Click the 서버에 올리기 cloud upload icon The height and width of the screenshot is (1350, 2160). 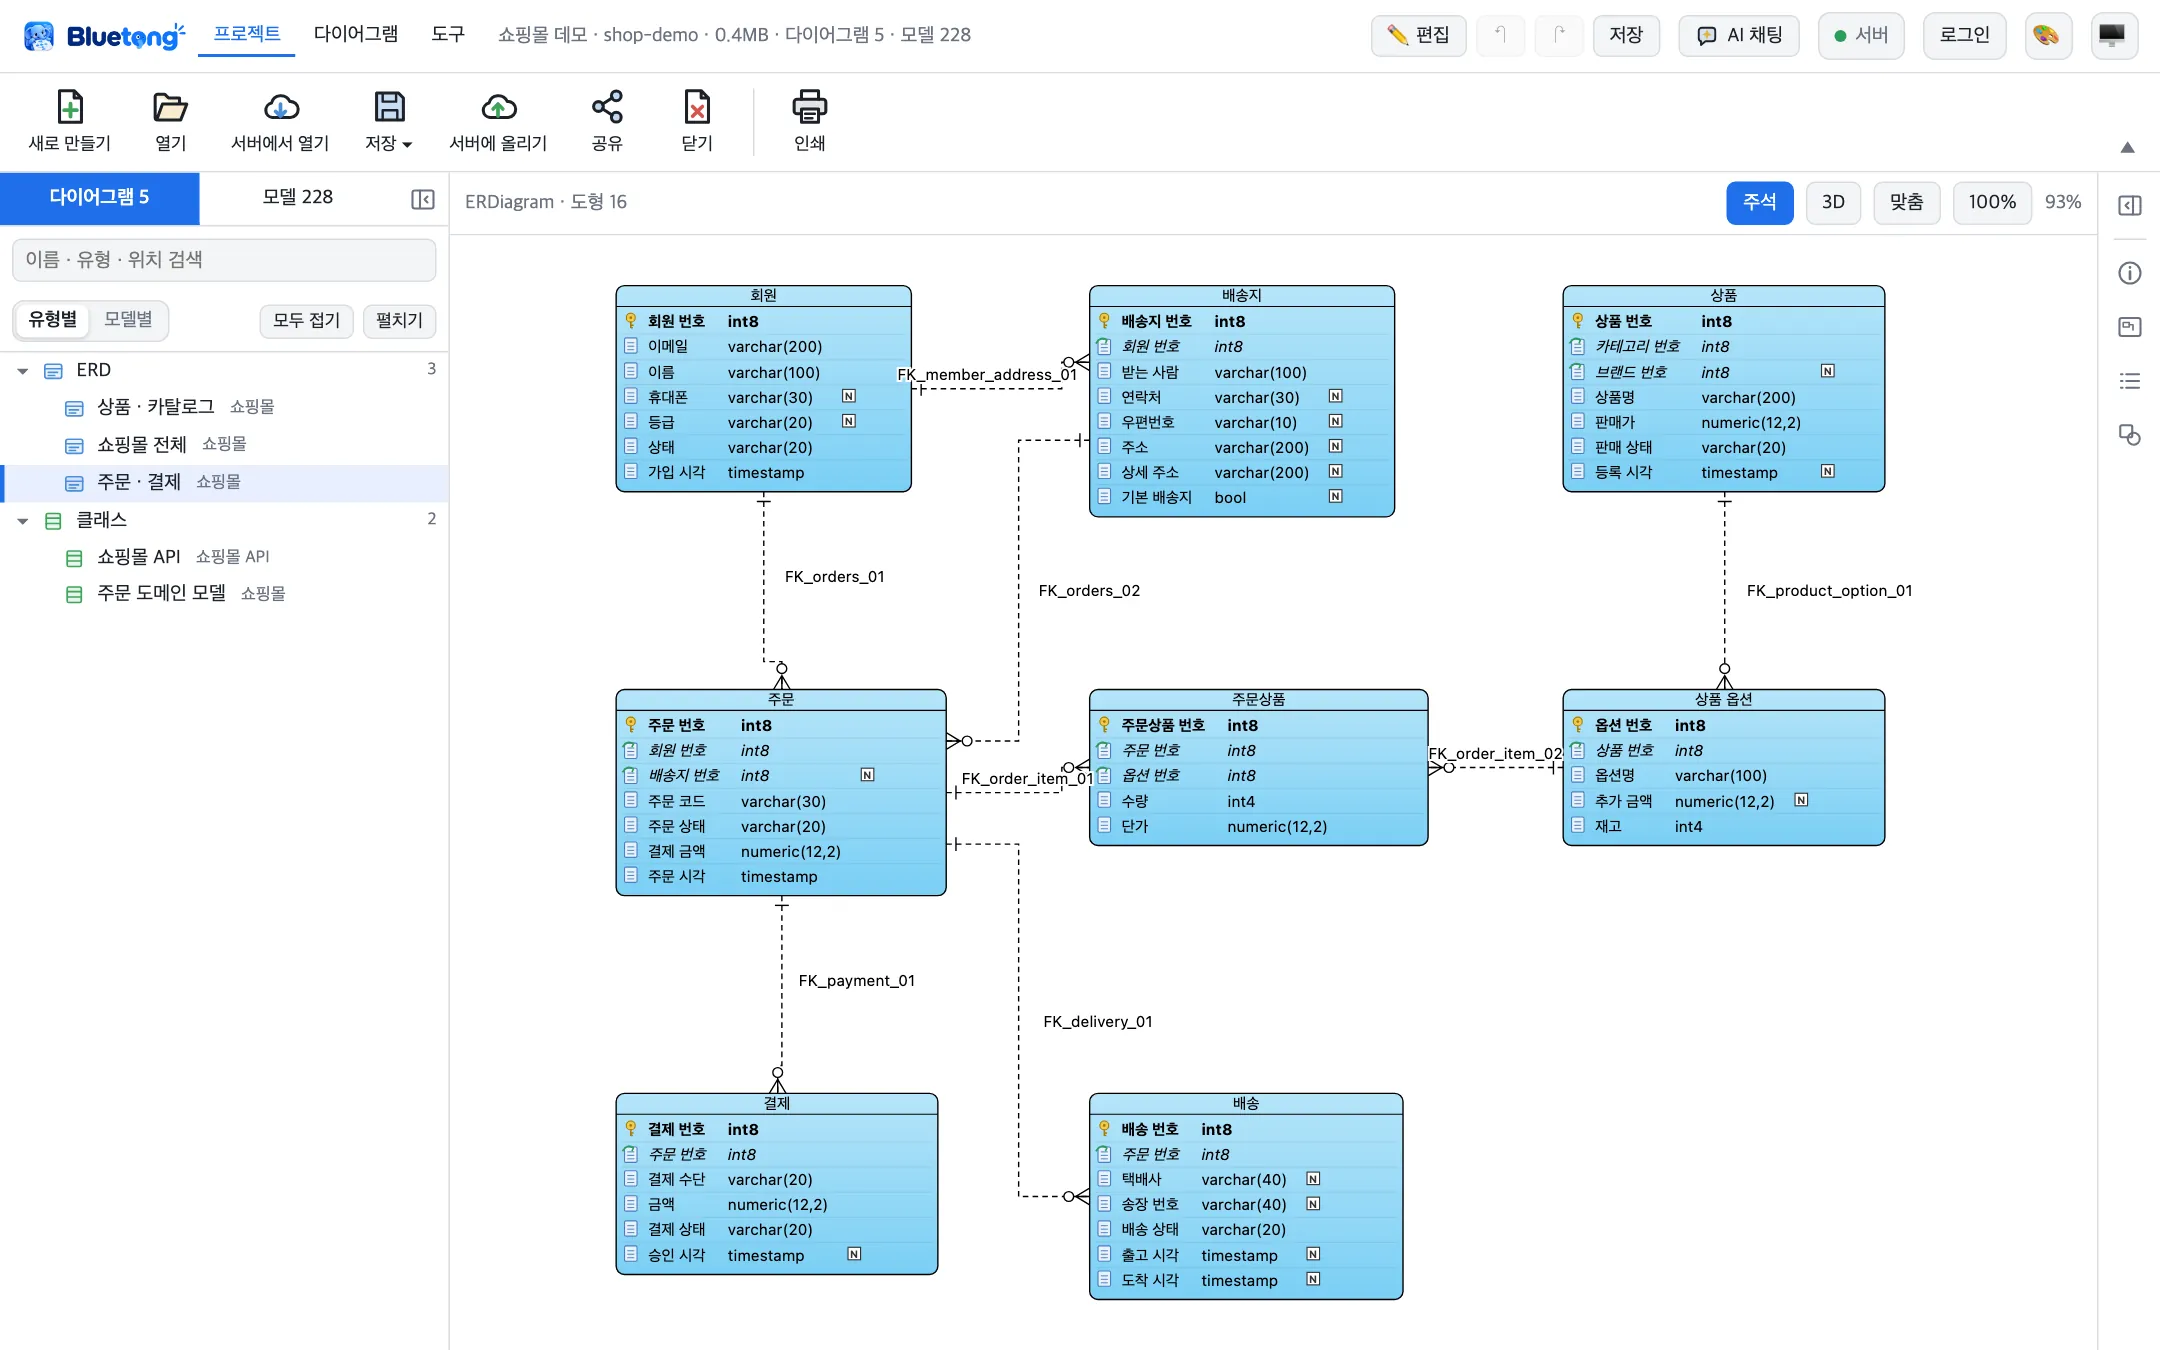coord(498,107)
